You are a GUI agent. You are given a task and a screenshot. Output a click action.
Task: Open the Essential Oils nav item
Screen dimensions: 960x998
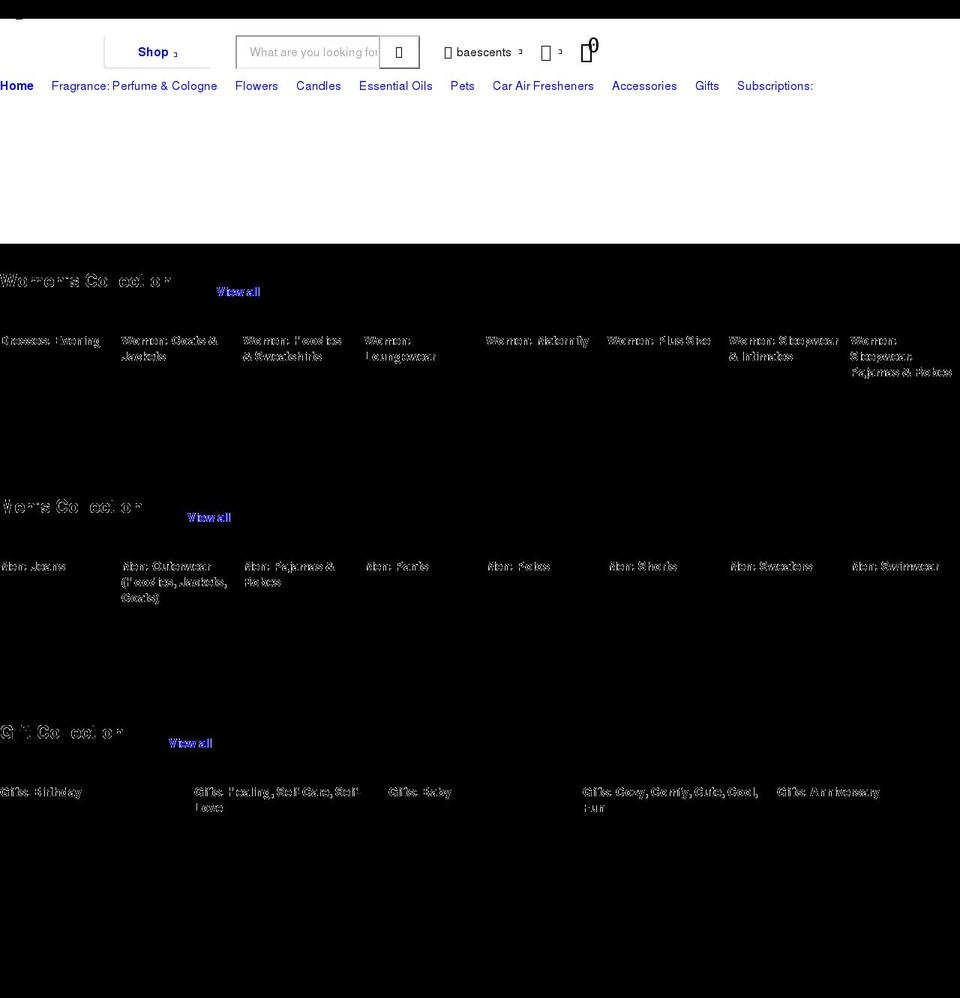tap(395, 86)
